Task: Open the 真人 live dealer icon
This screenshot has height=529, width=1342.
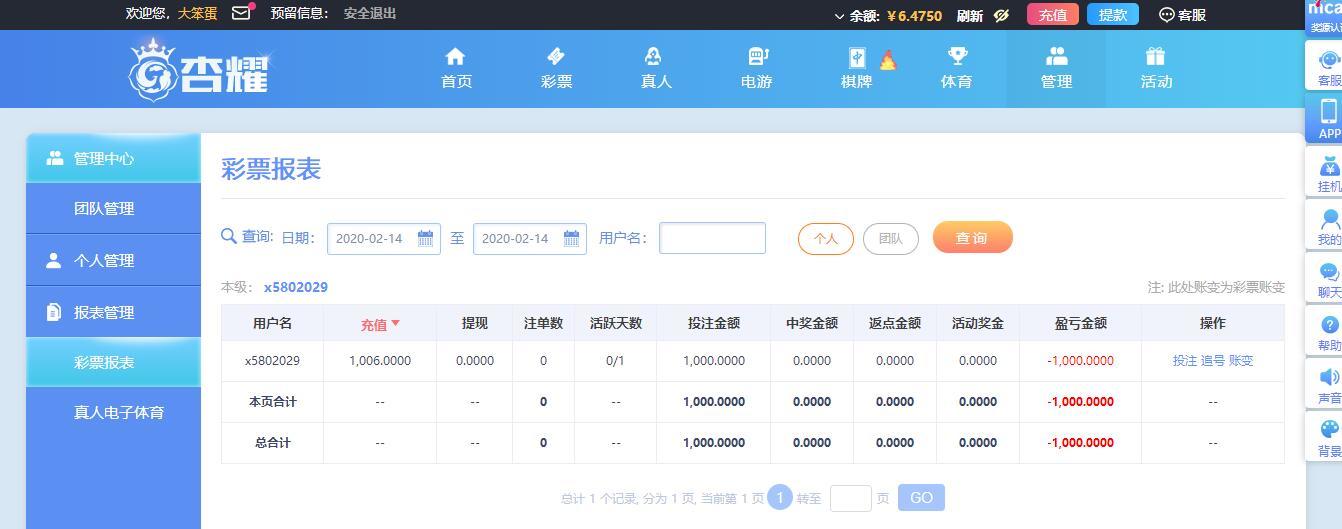Action: click(654, 56)
